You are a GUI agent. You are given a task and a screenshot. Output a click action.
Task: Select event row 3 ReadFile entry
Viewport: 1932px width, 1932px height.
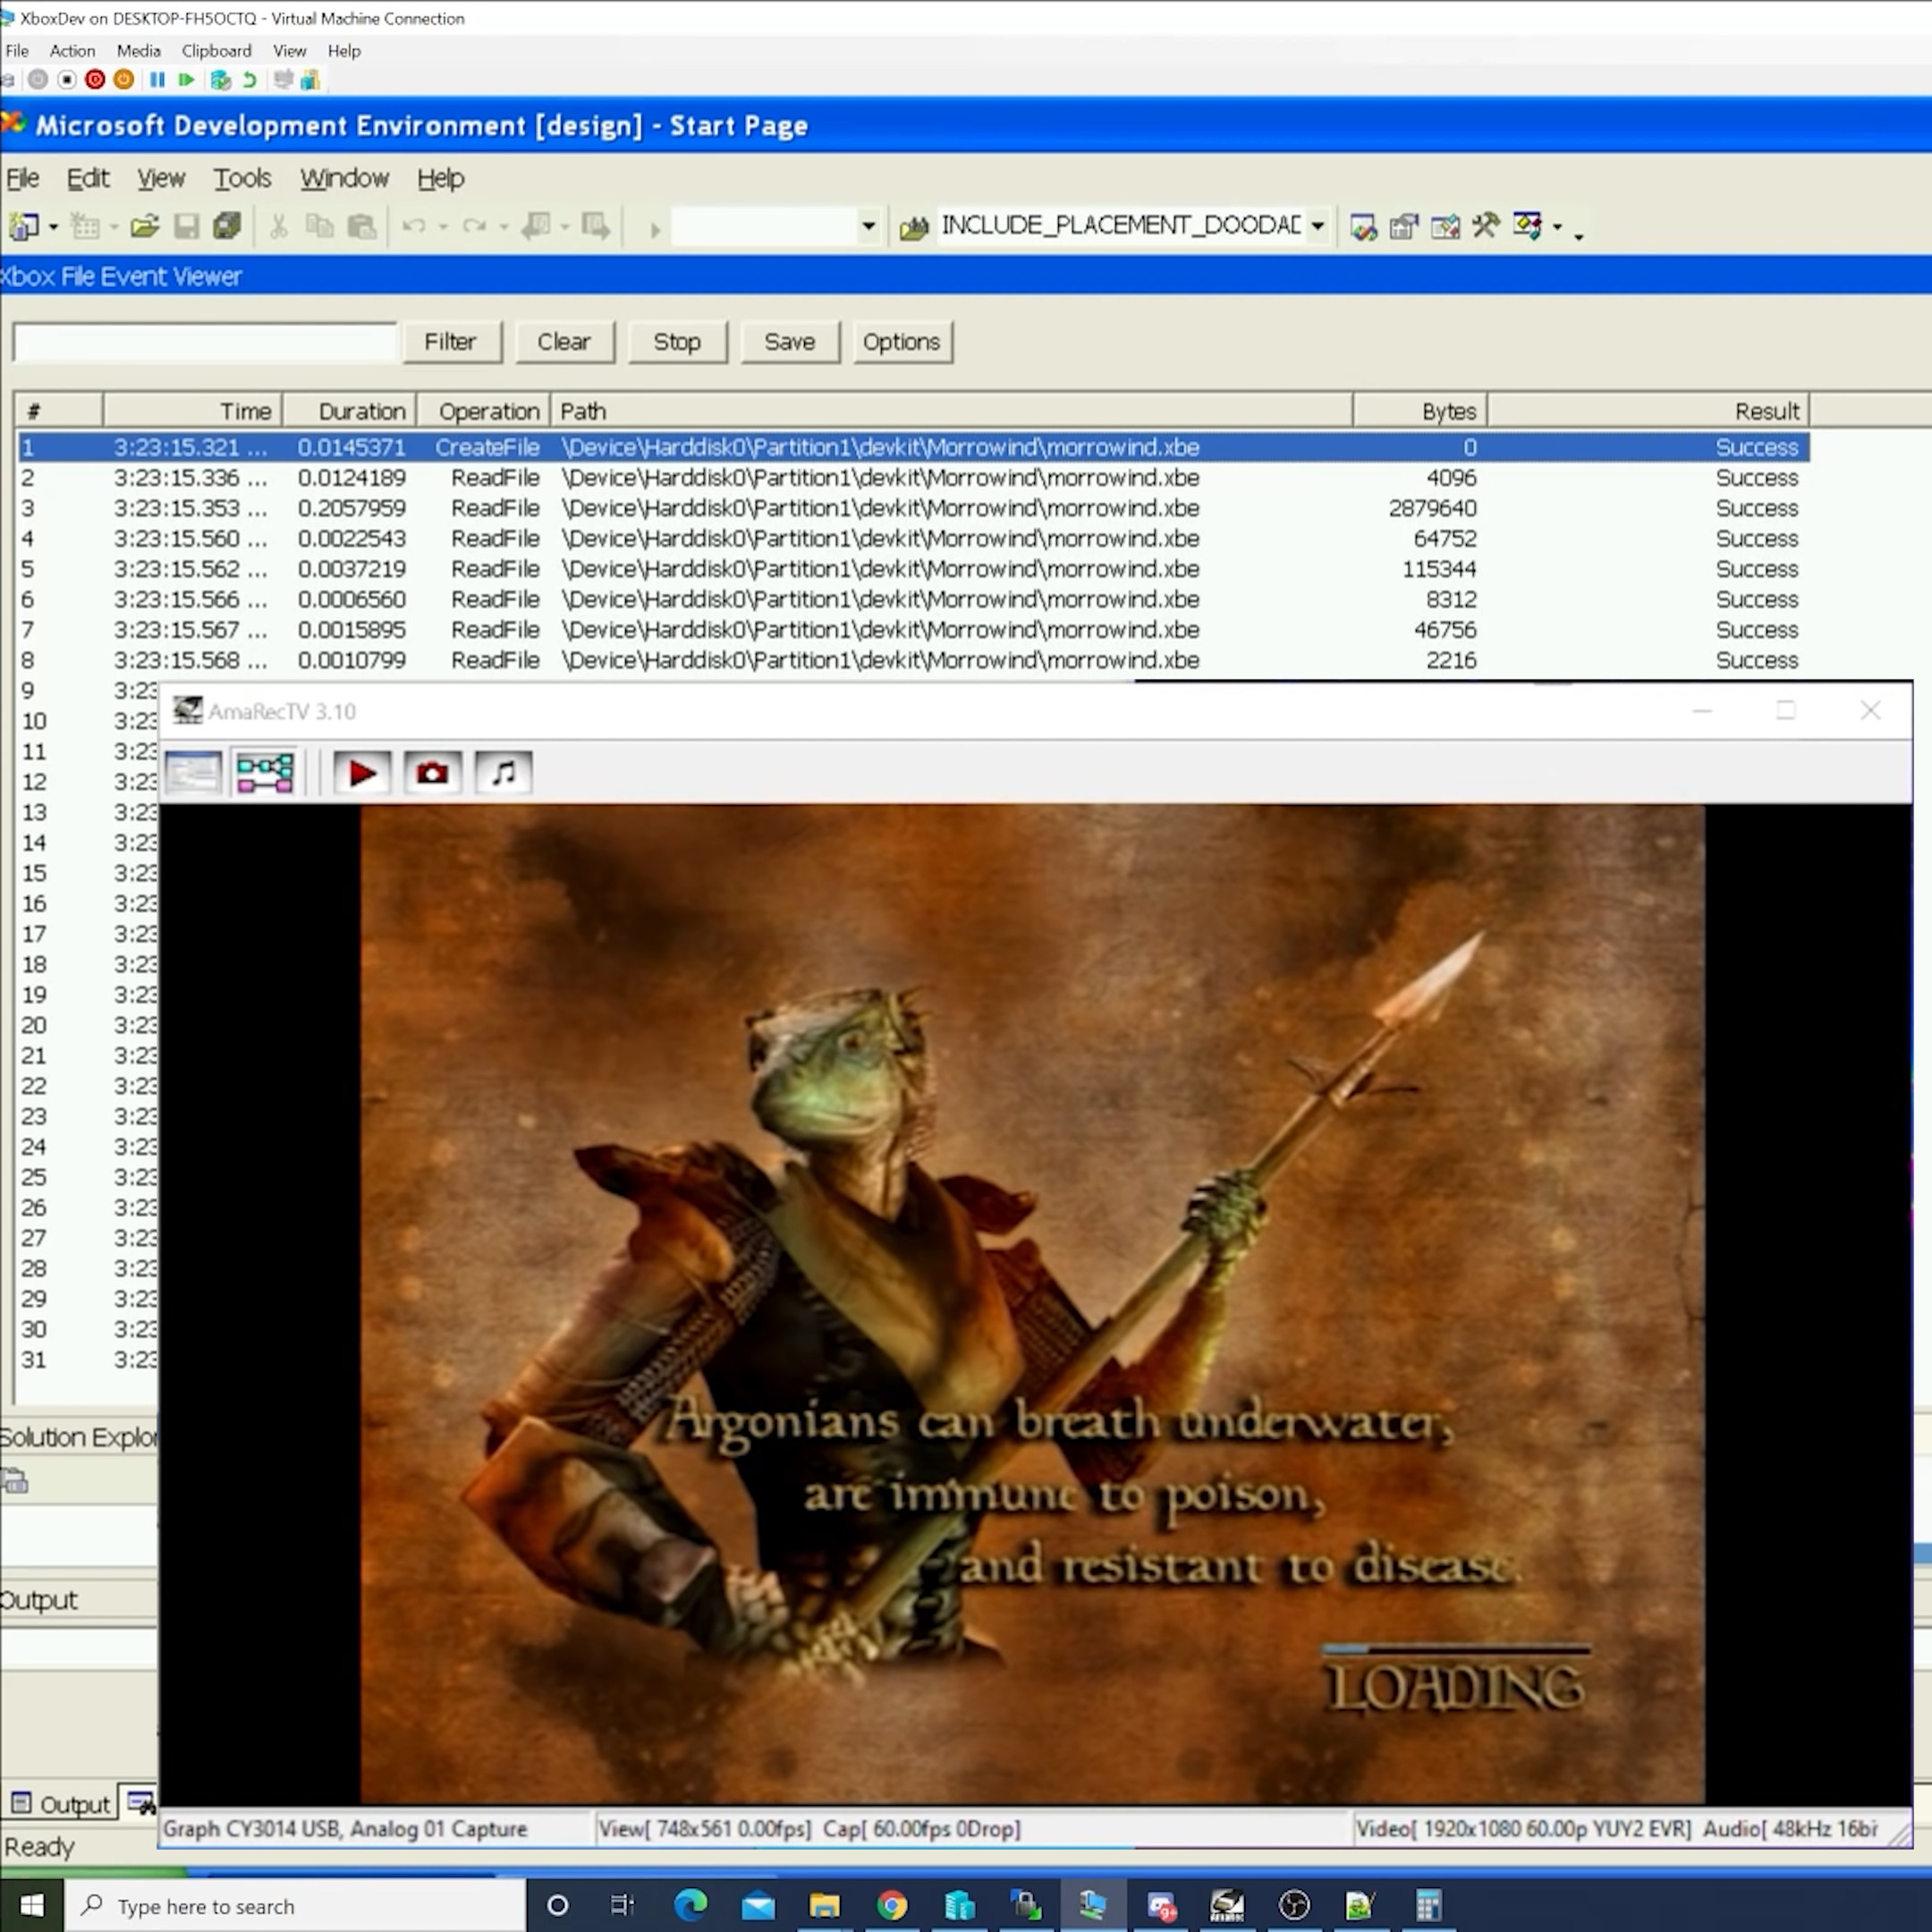pyautogui.click(x=494, y=508)
